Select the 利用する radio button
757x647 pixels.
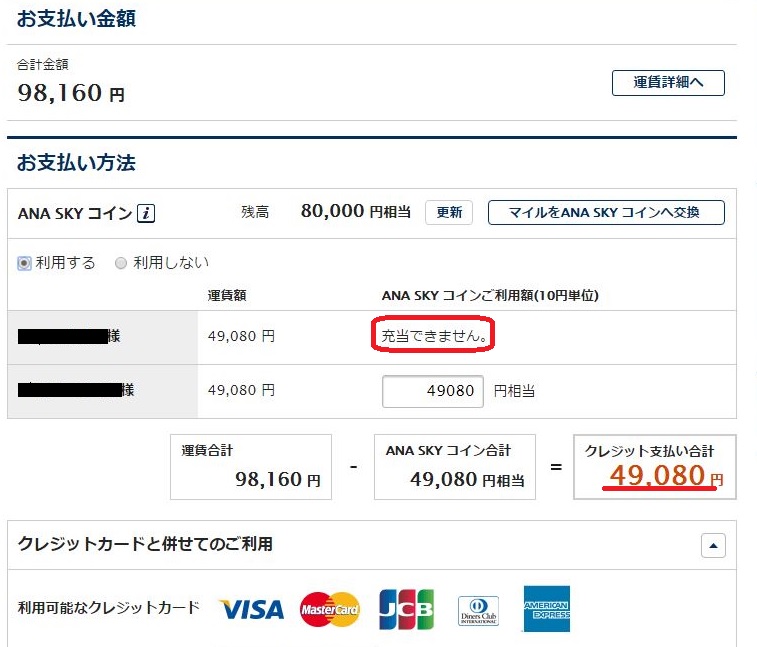[x=24, y=263]
